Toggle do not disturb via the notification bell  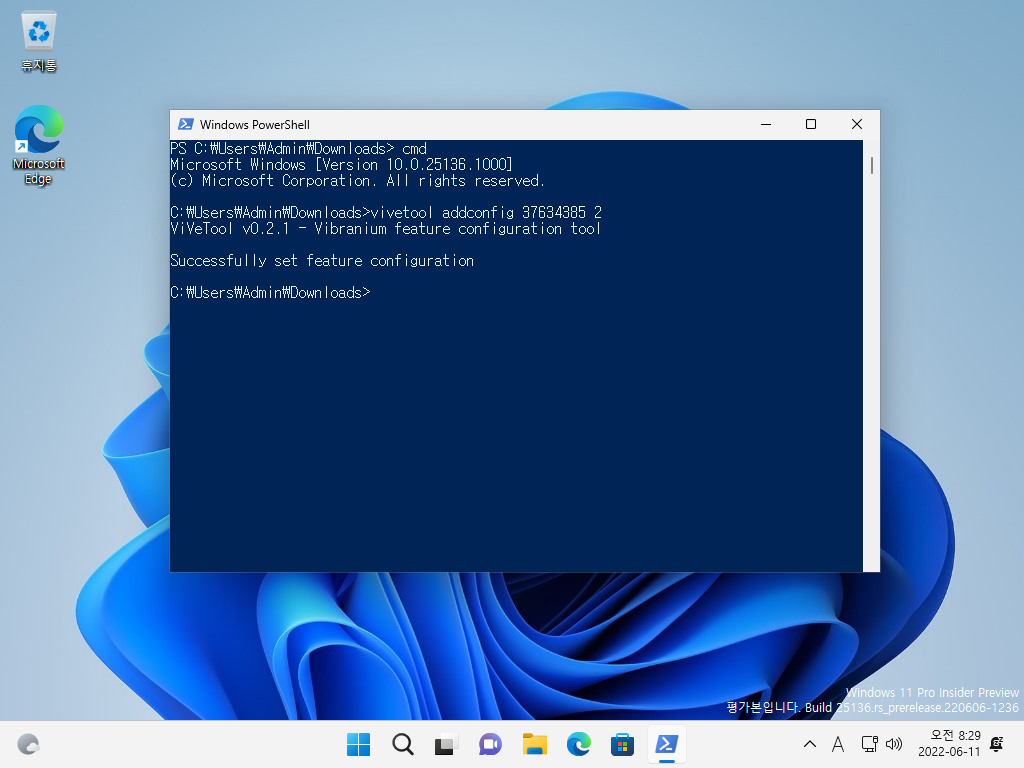pos(996,744)
